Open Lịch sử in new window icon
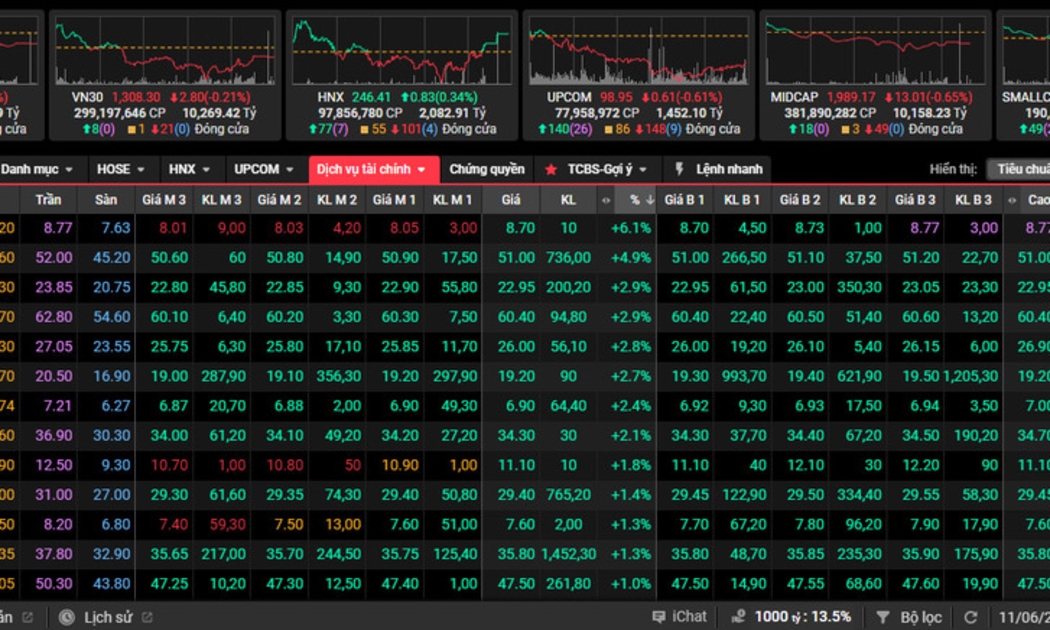The image size is (1050, 630). pyautogui.click(x=148, y=617)
